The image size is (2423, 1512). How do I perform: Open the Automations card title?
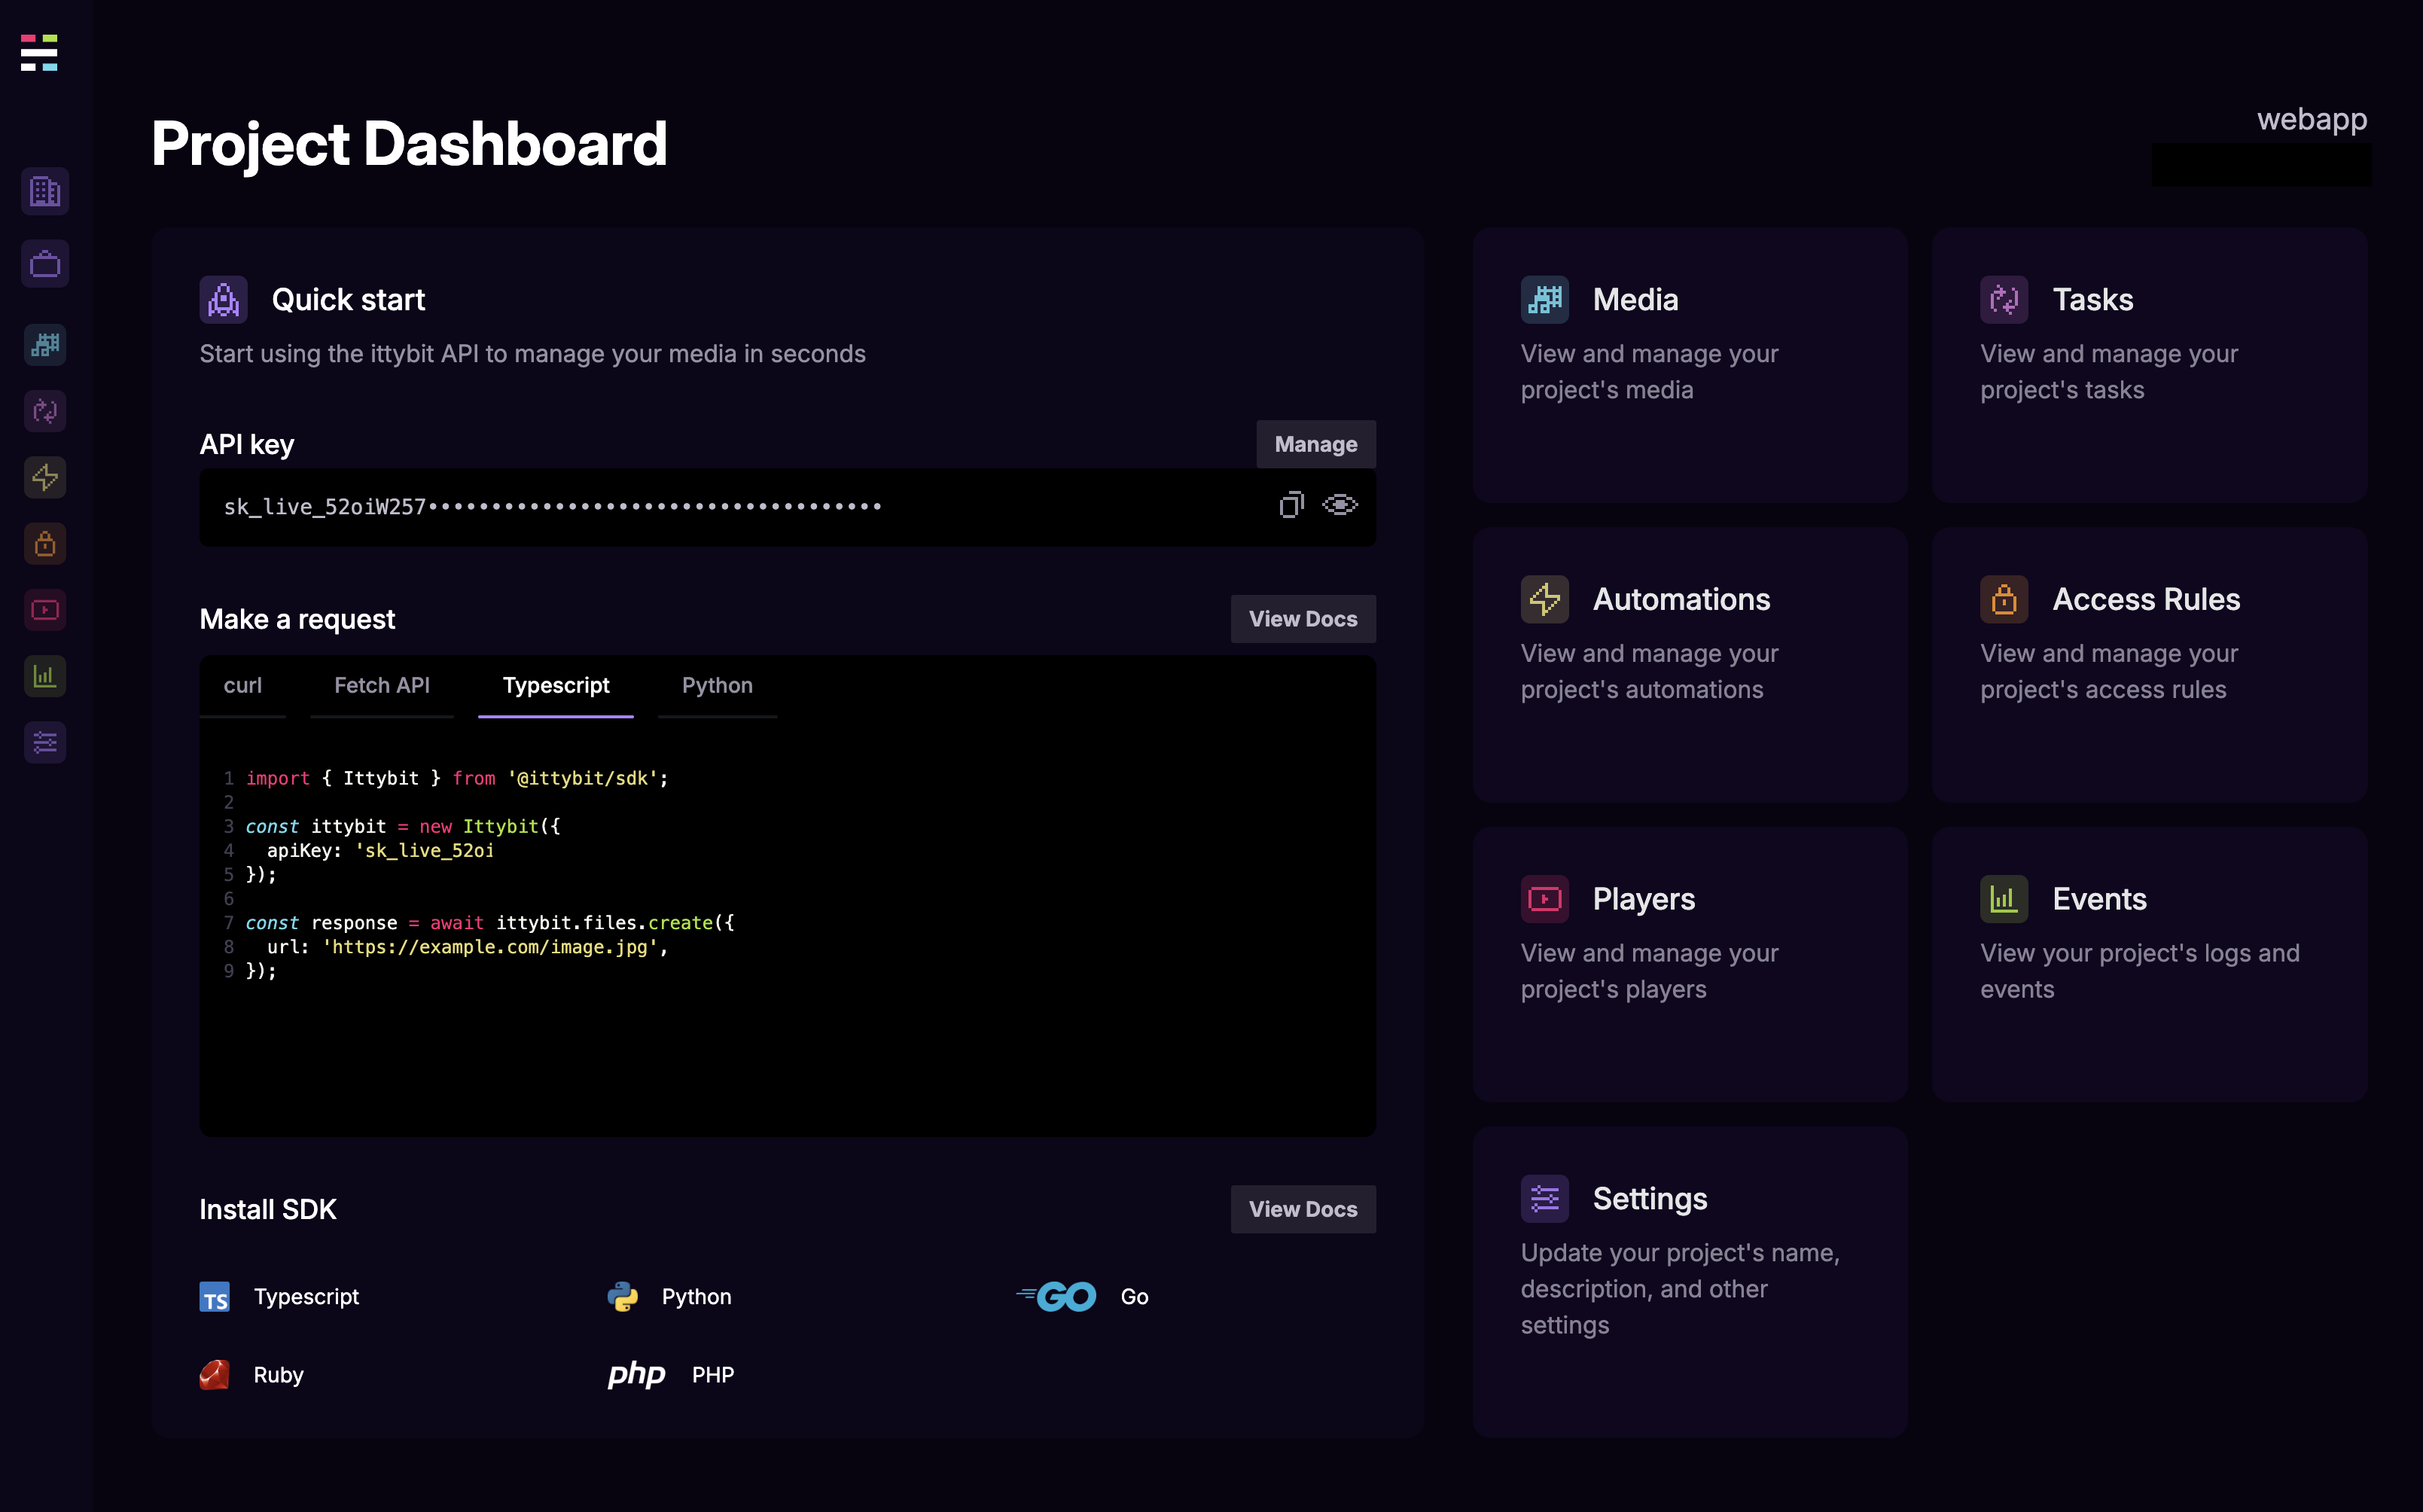pos(1681,599)
